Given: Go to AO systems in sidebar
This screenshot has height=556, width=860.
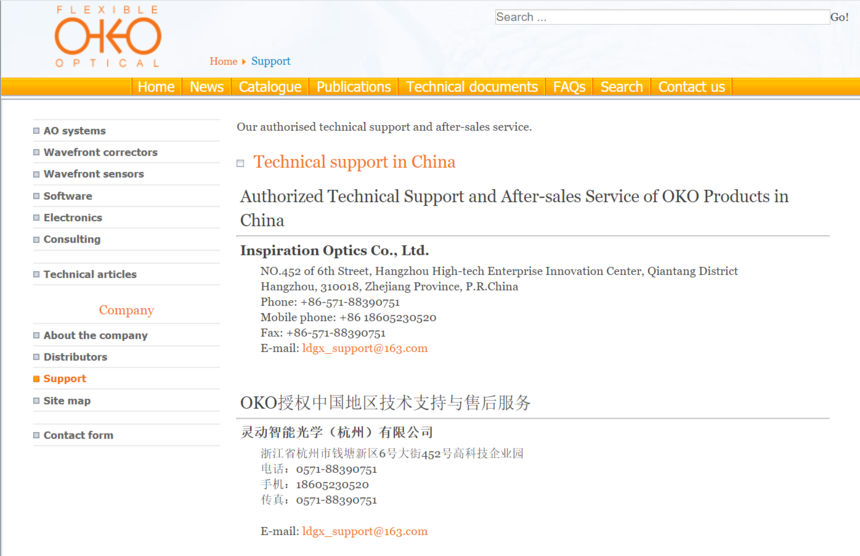Looking at the screenshot, I should pyautogui.click(x=75, y=131).
